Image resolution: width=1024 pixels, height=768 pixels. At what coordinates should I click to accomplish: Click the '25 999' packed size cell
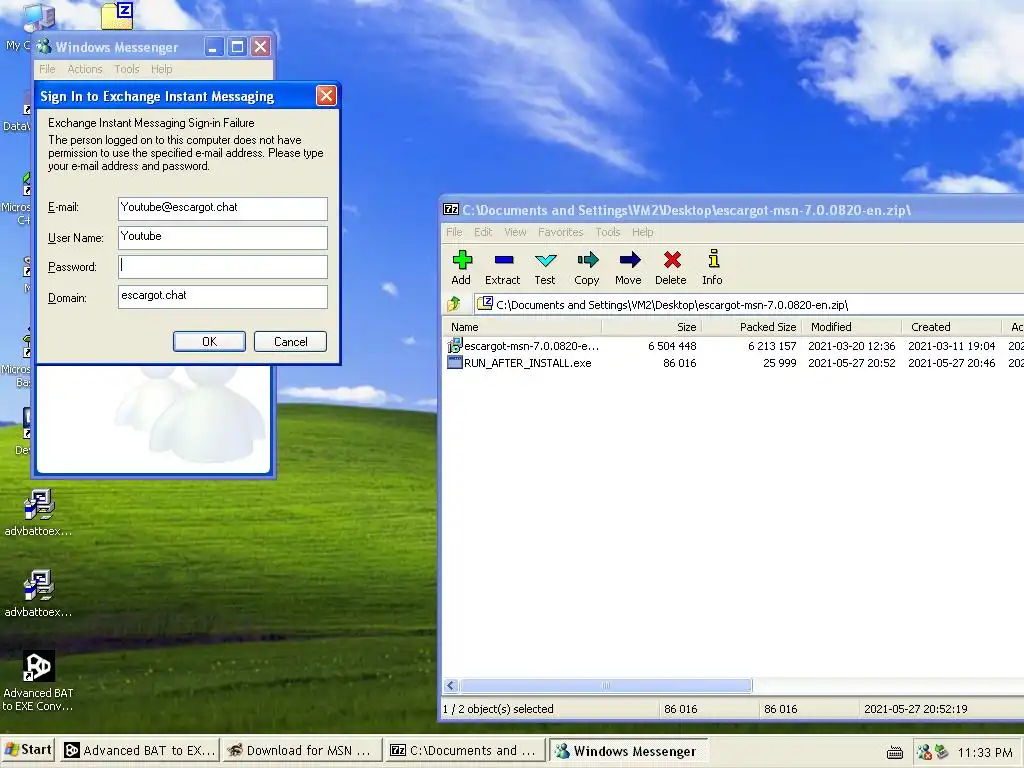pos(780,363)
